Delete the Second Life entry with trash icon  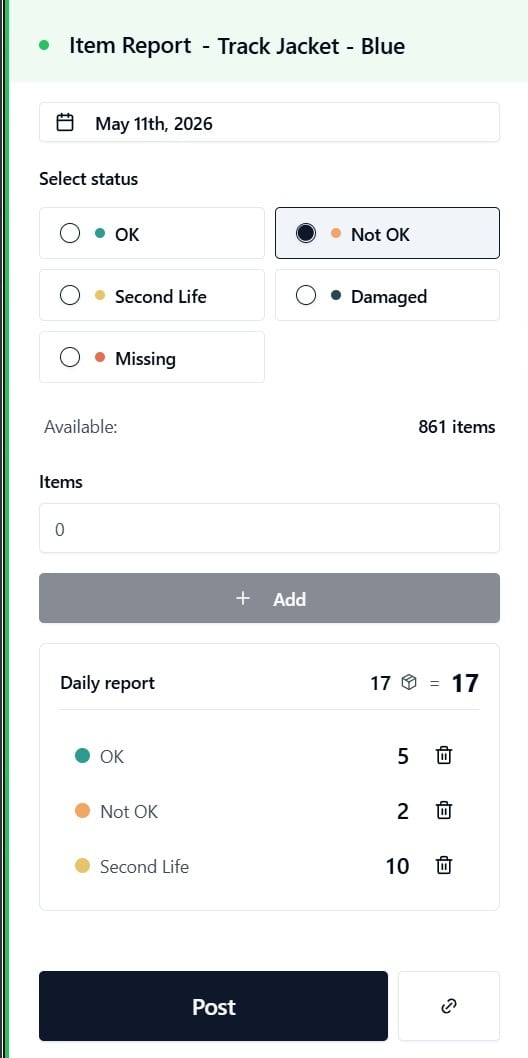pyautogui.click(x=444, y=865)
